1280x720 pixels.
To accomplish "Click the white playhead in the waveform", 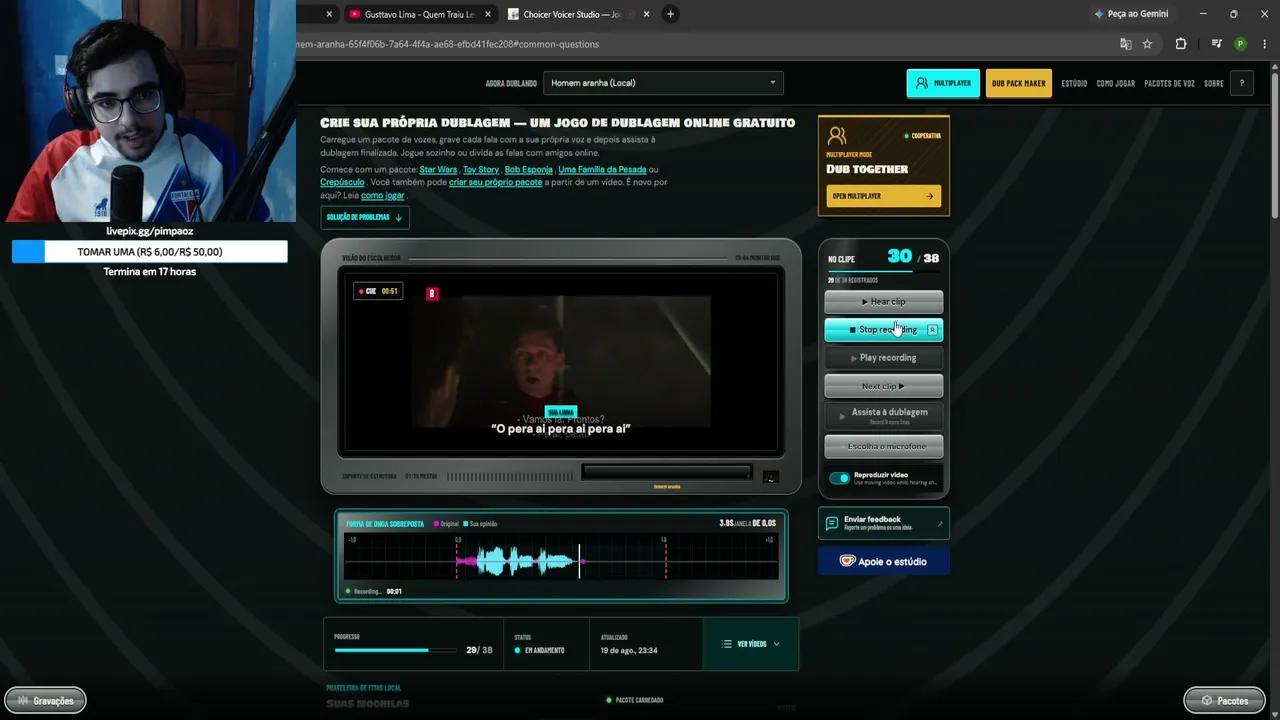I will coord(579,560).
